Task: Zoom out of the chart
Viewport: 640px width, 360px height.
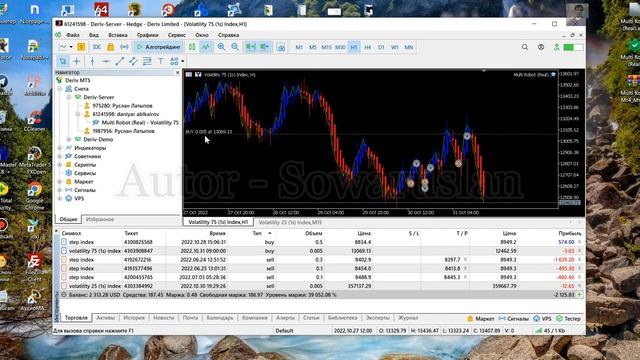Action: (235, 47)
